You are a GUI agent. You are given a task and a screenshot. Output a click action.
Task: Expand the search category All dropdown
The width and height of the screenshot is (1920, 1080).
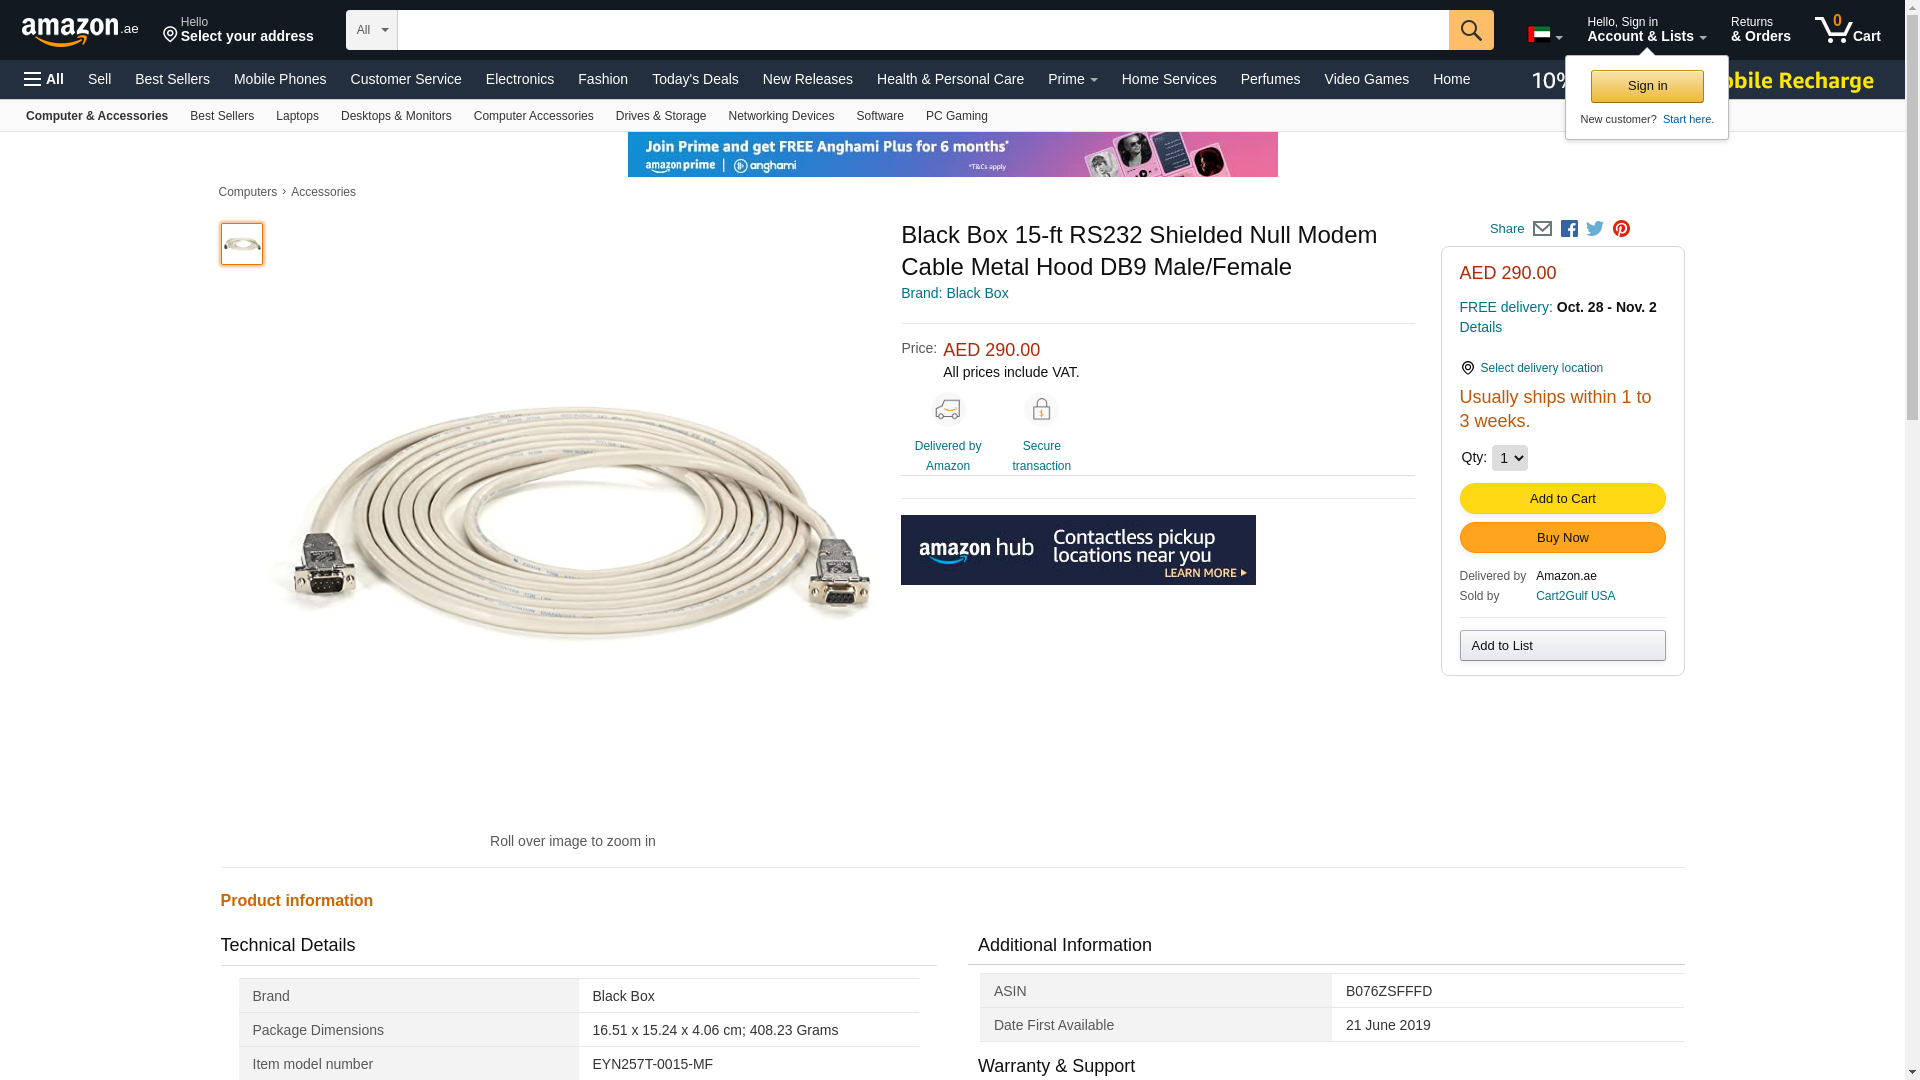pyautogui.click(x=372, y=30)
